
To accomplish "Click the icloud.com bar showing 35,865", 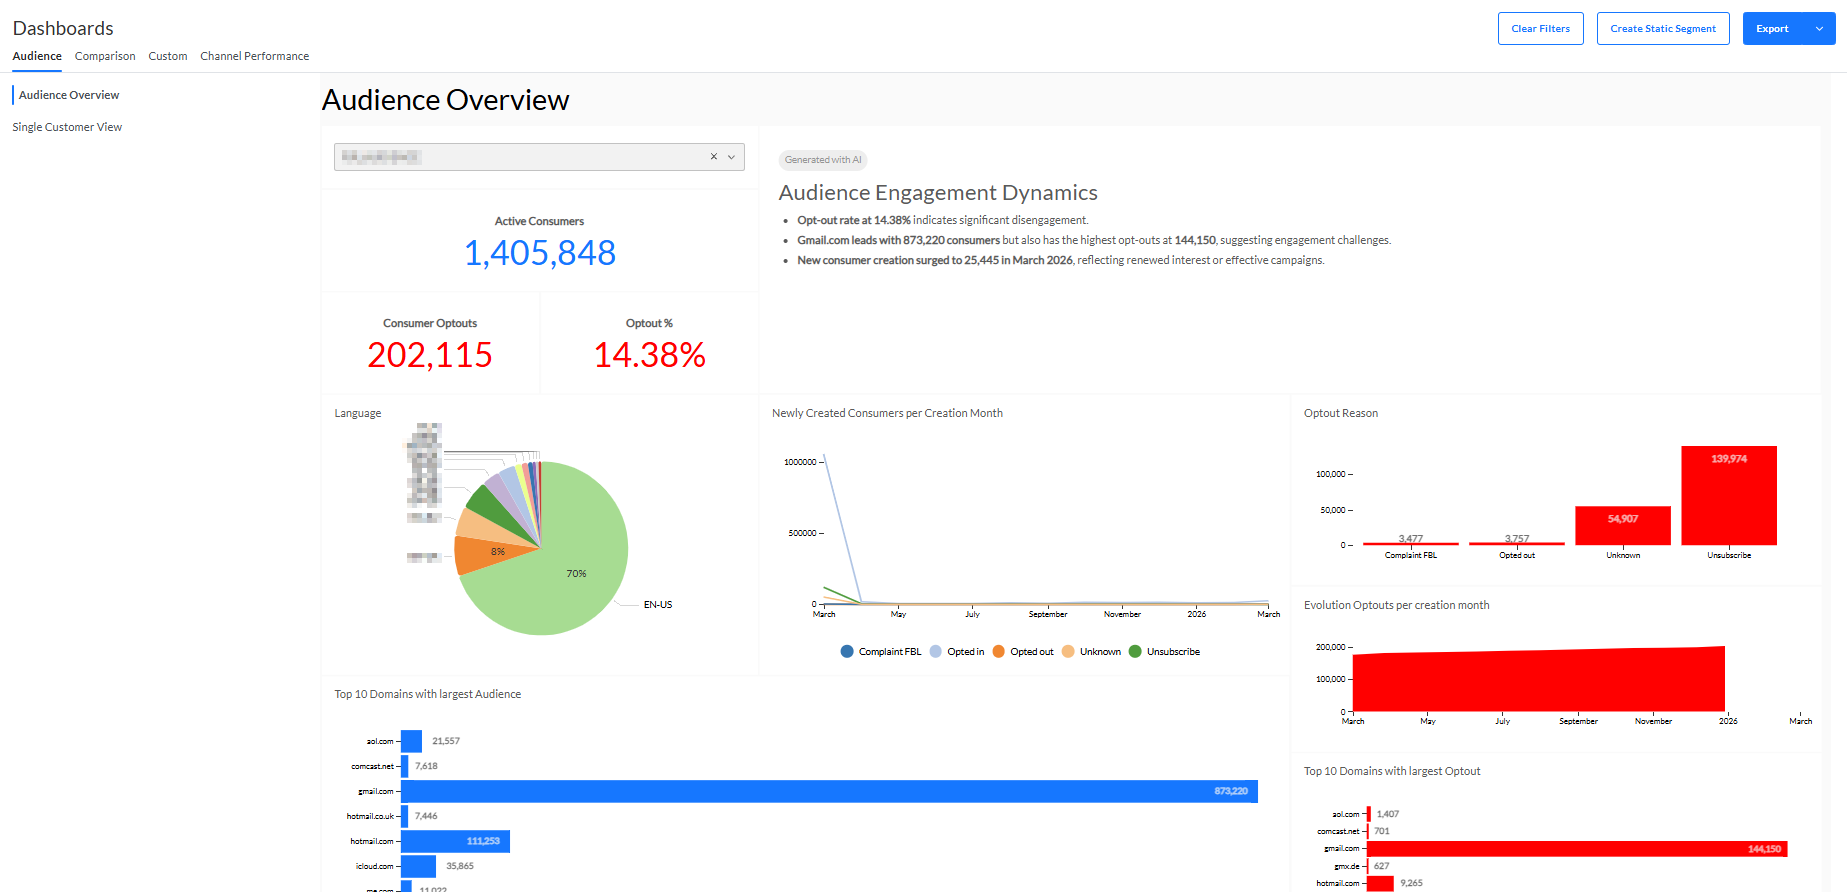I will click(x=418, y=866).
